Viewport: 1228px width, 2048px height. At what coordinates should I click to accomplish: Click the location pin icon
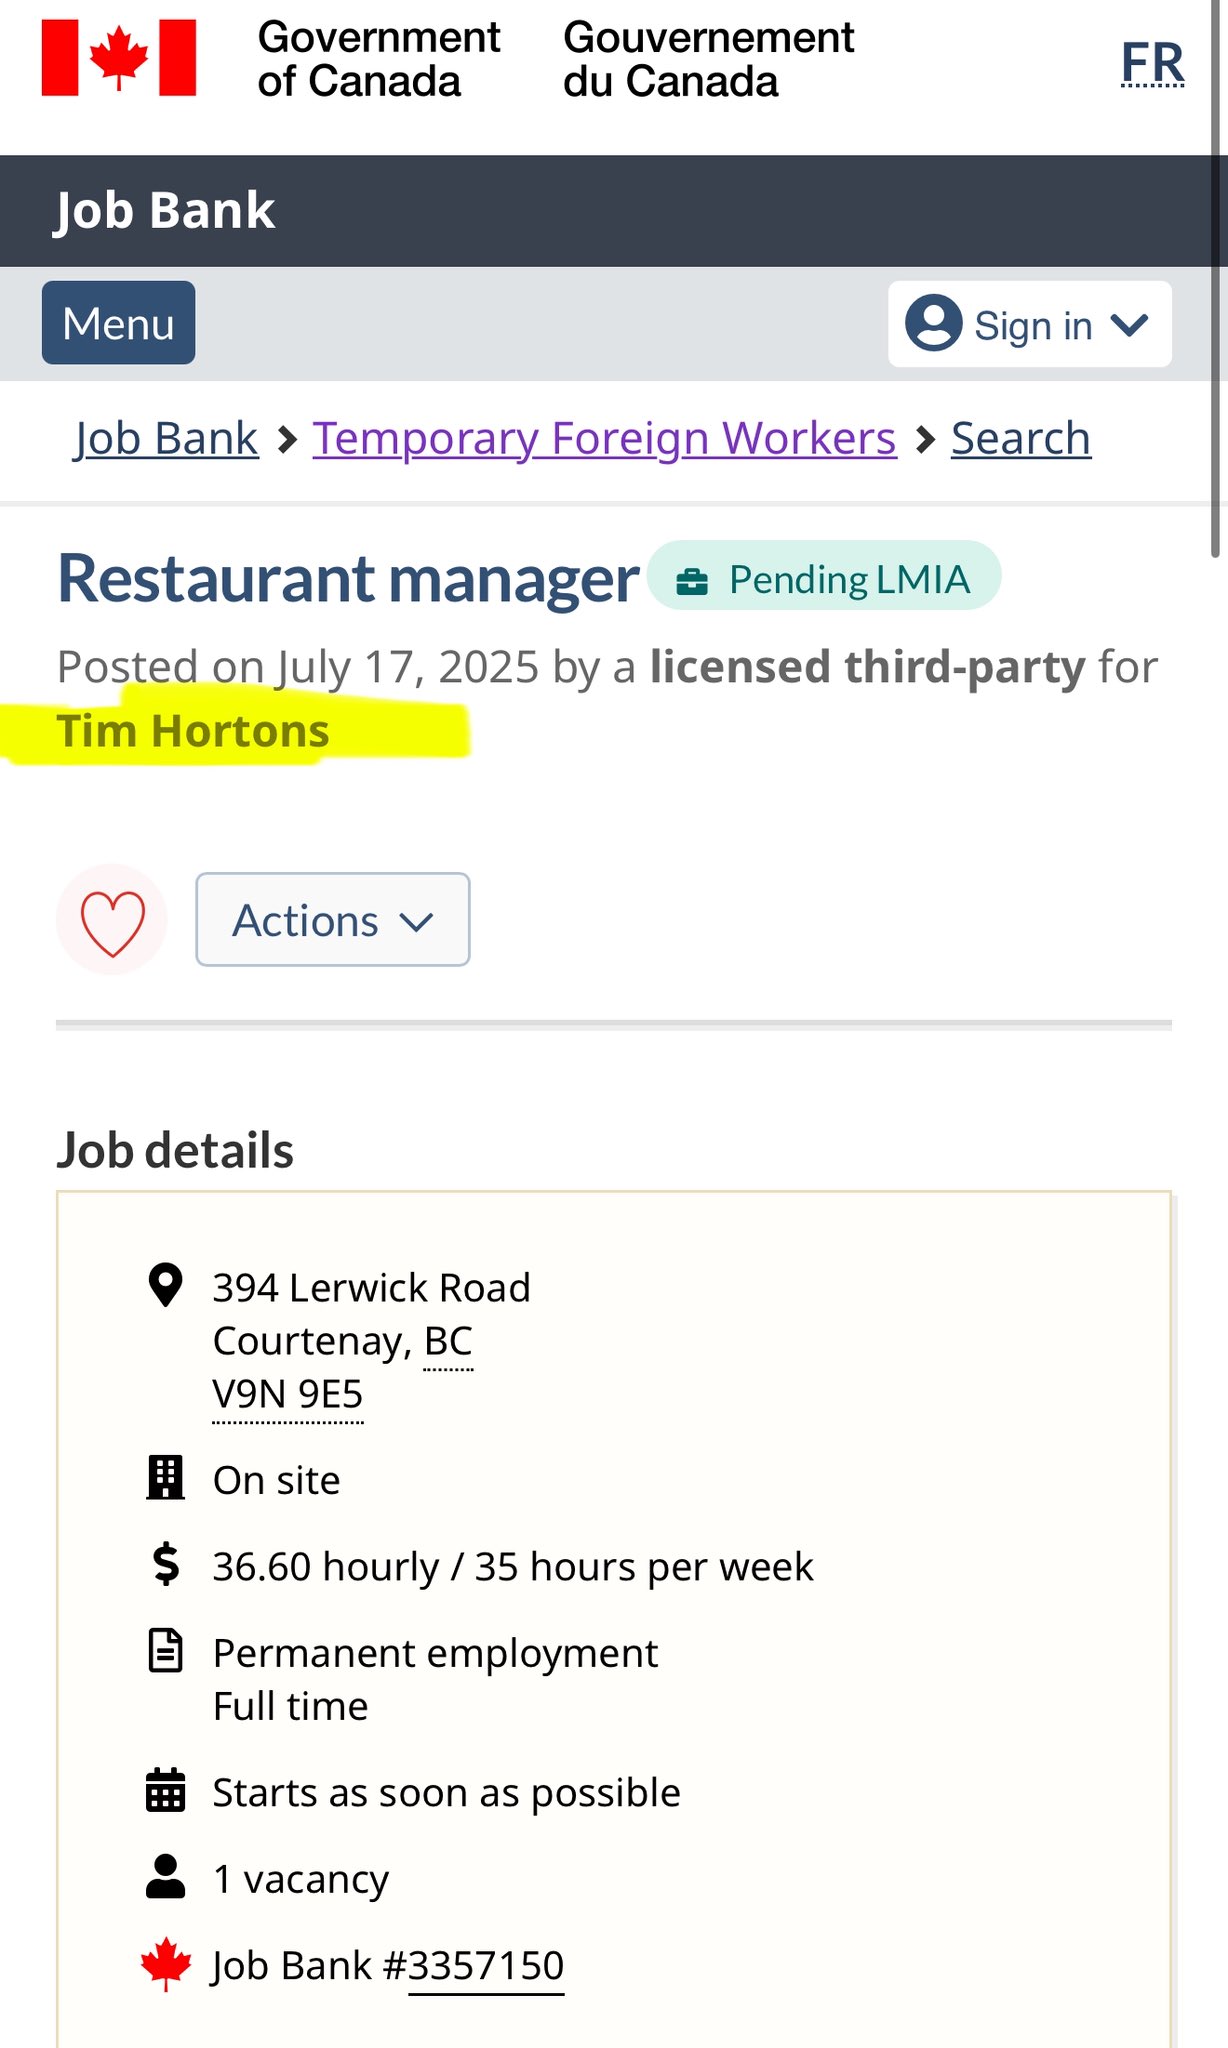coord(165,1286)
